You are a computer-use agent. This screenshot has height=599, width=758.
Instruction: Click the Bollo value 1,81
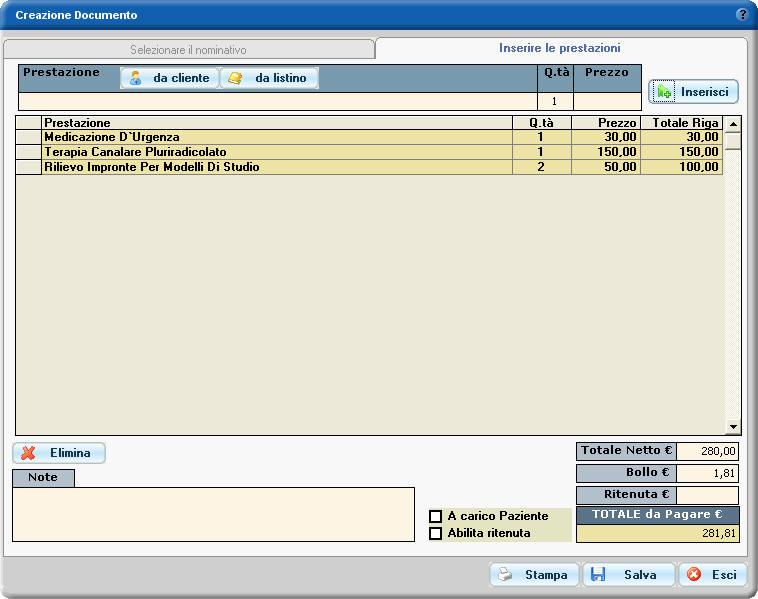point(707,473)
